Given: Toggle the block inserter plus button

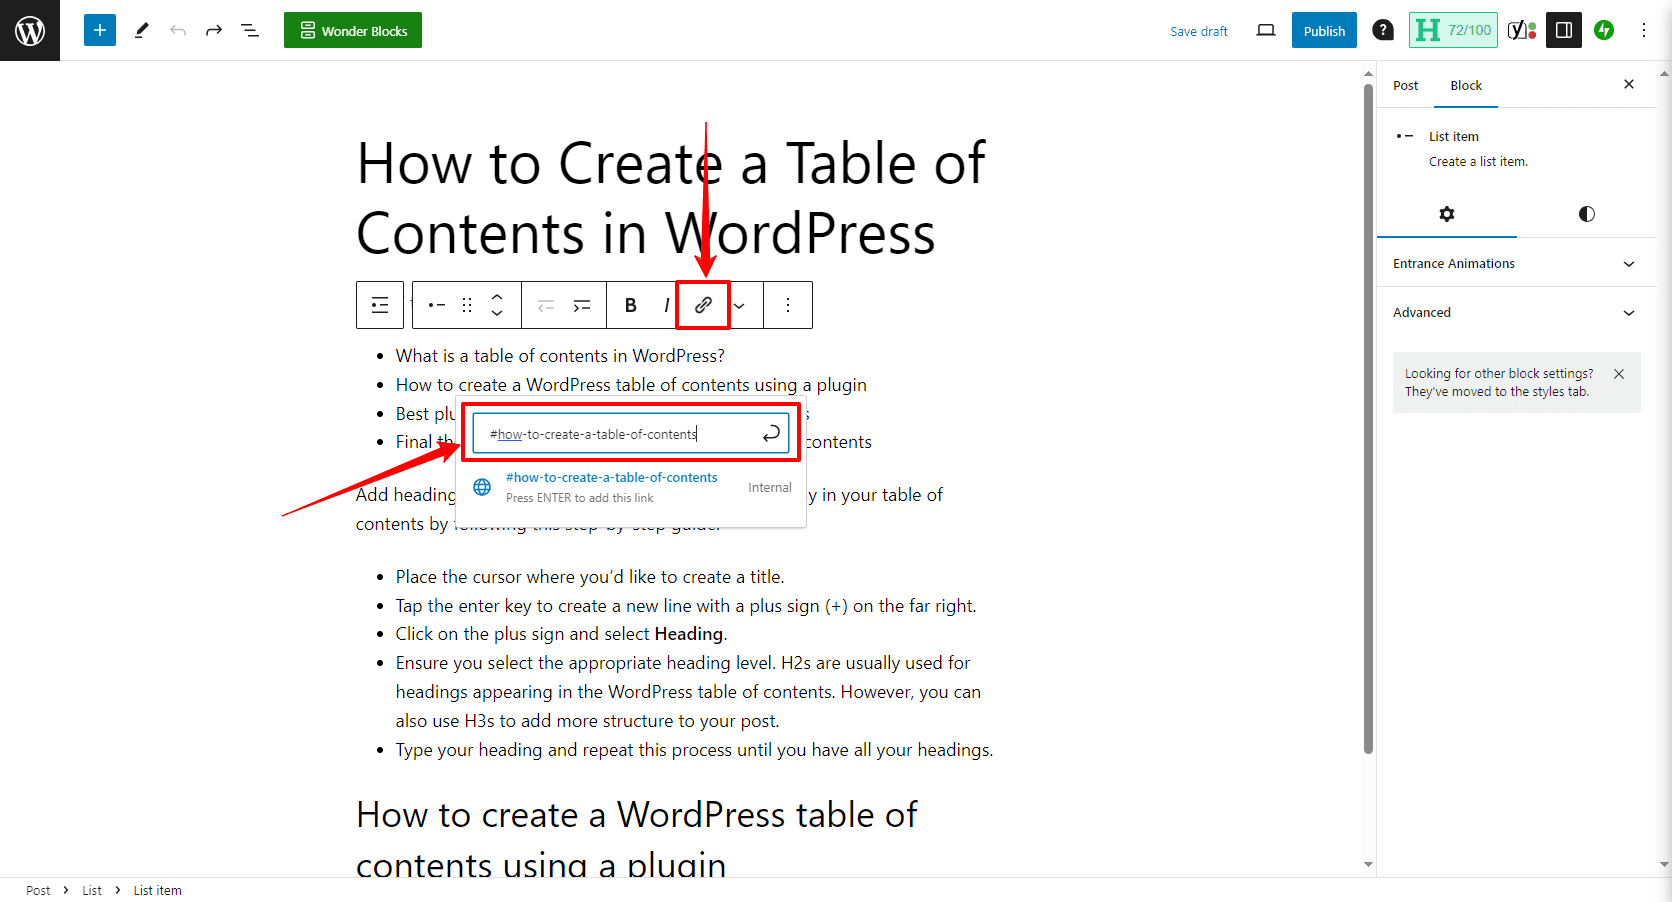Looking at the screenshot, I should pos(100,30).
